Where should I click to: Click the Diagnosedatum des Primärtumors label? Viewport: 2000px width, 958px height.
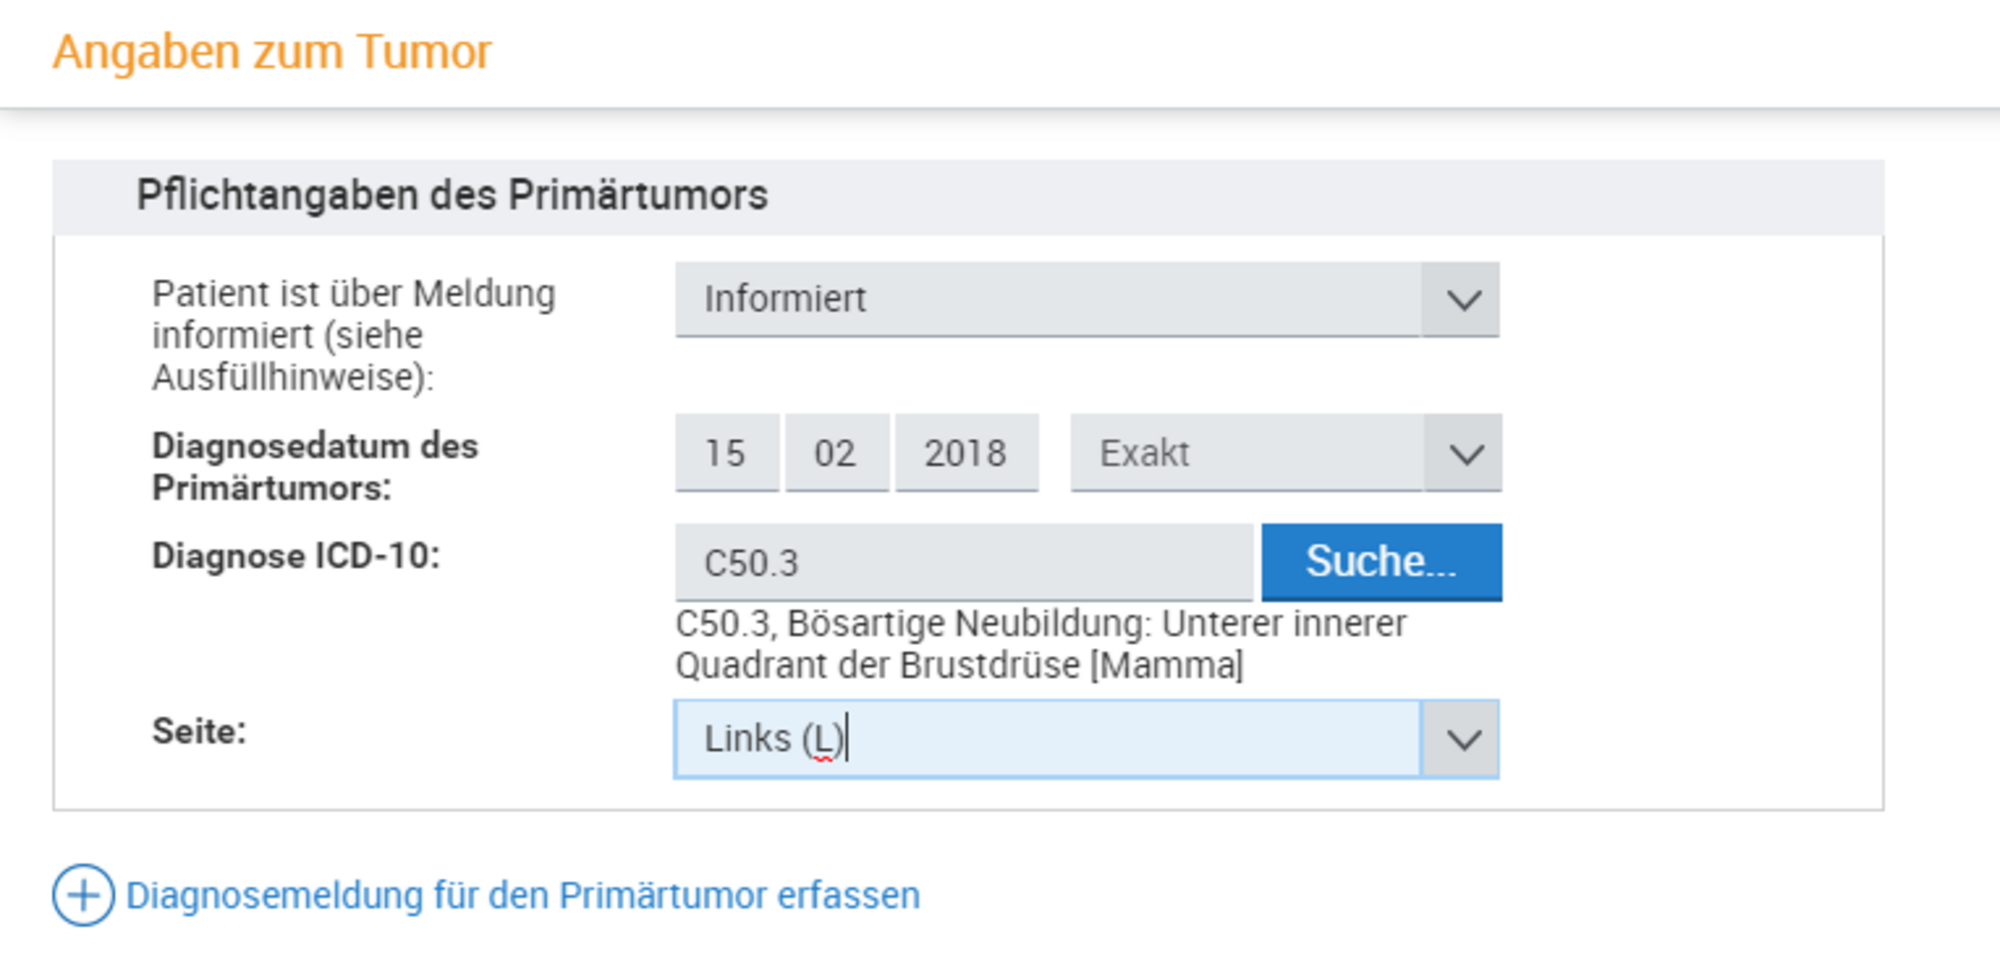click(314, 467)
